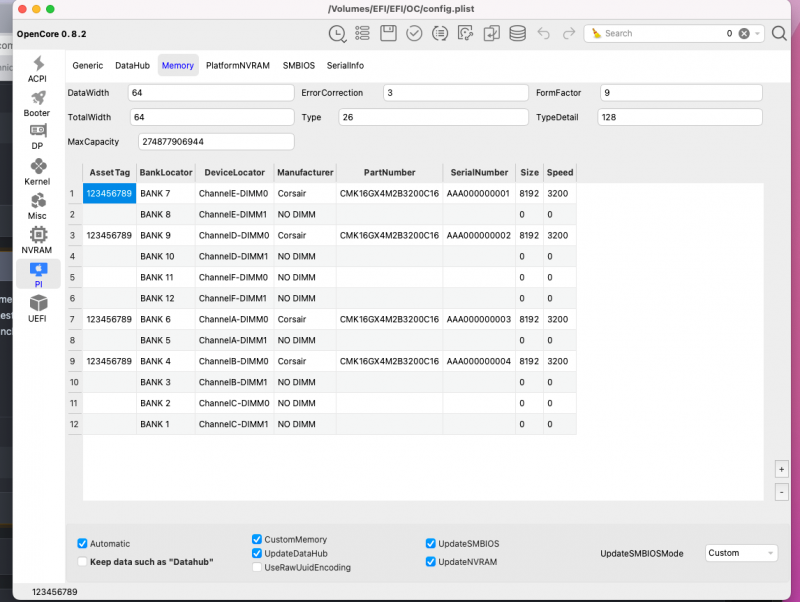The width and height of the screenshot is (800, 602).
Task: Click the MaxCapacity input field
Action: pos(216,141)
